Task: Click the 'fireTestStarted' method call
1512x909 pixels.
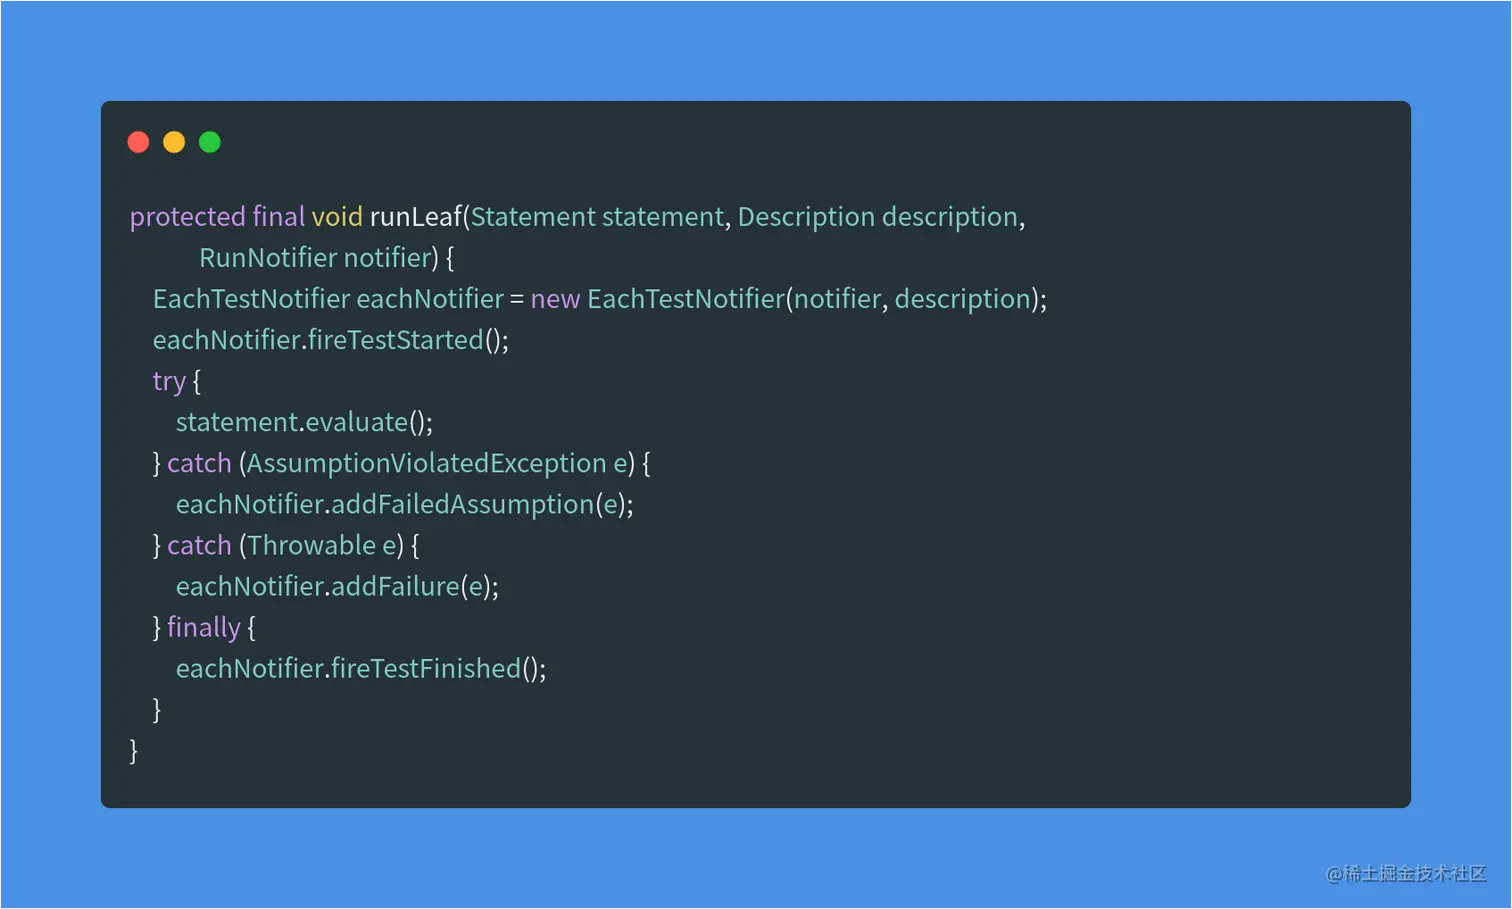Action: click(395, 340)
